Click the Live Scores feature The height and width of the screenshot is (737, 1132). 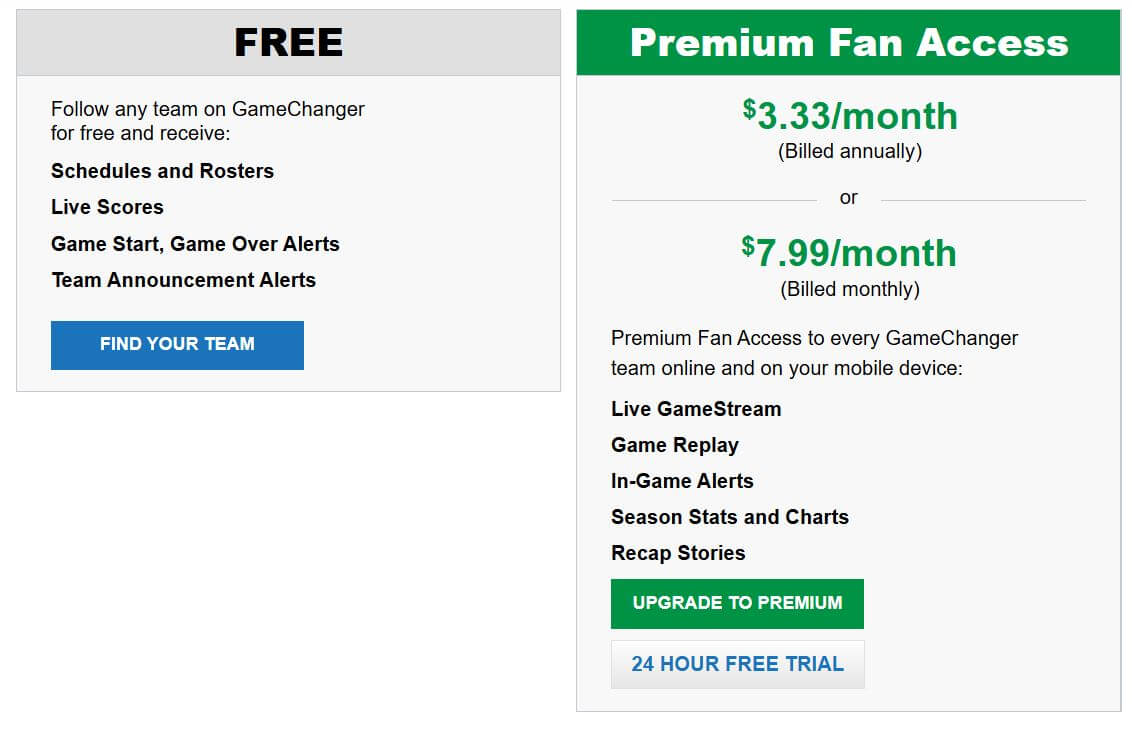(x=106, y=207)
